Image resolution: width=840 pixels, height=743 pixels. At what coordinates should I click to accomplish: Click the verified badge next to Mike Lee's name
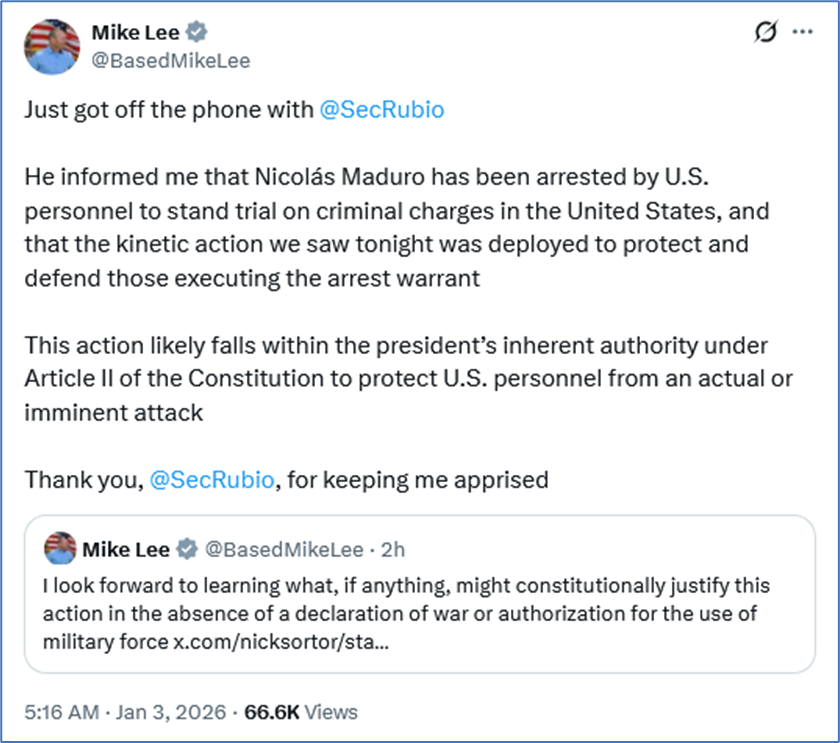[x=192, y=33]
